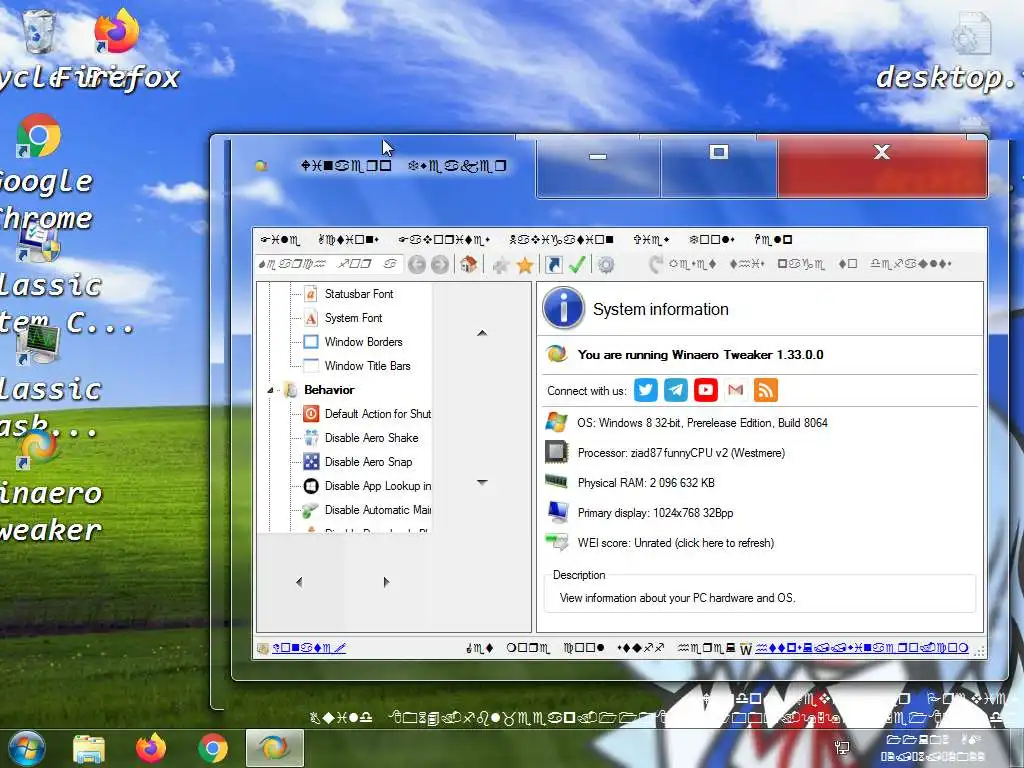Image resolution: width=1024 pixels, height=768 pixels.
Task: Select the Winaero Tweaker desktop shortcut
Action: 38,449
